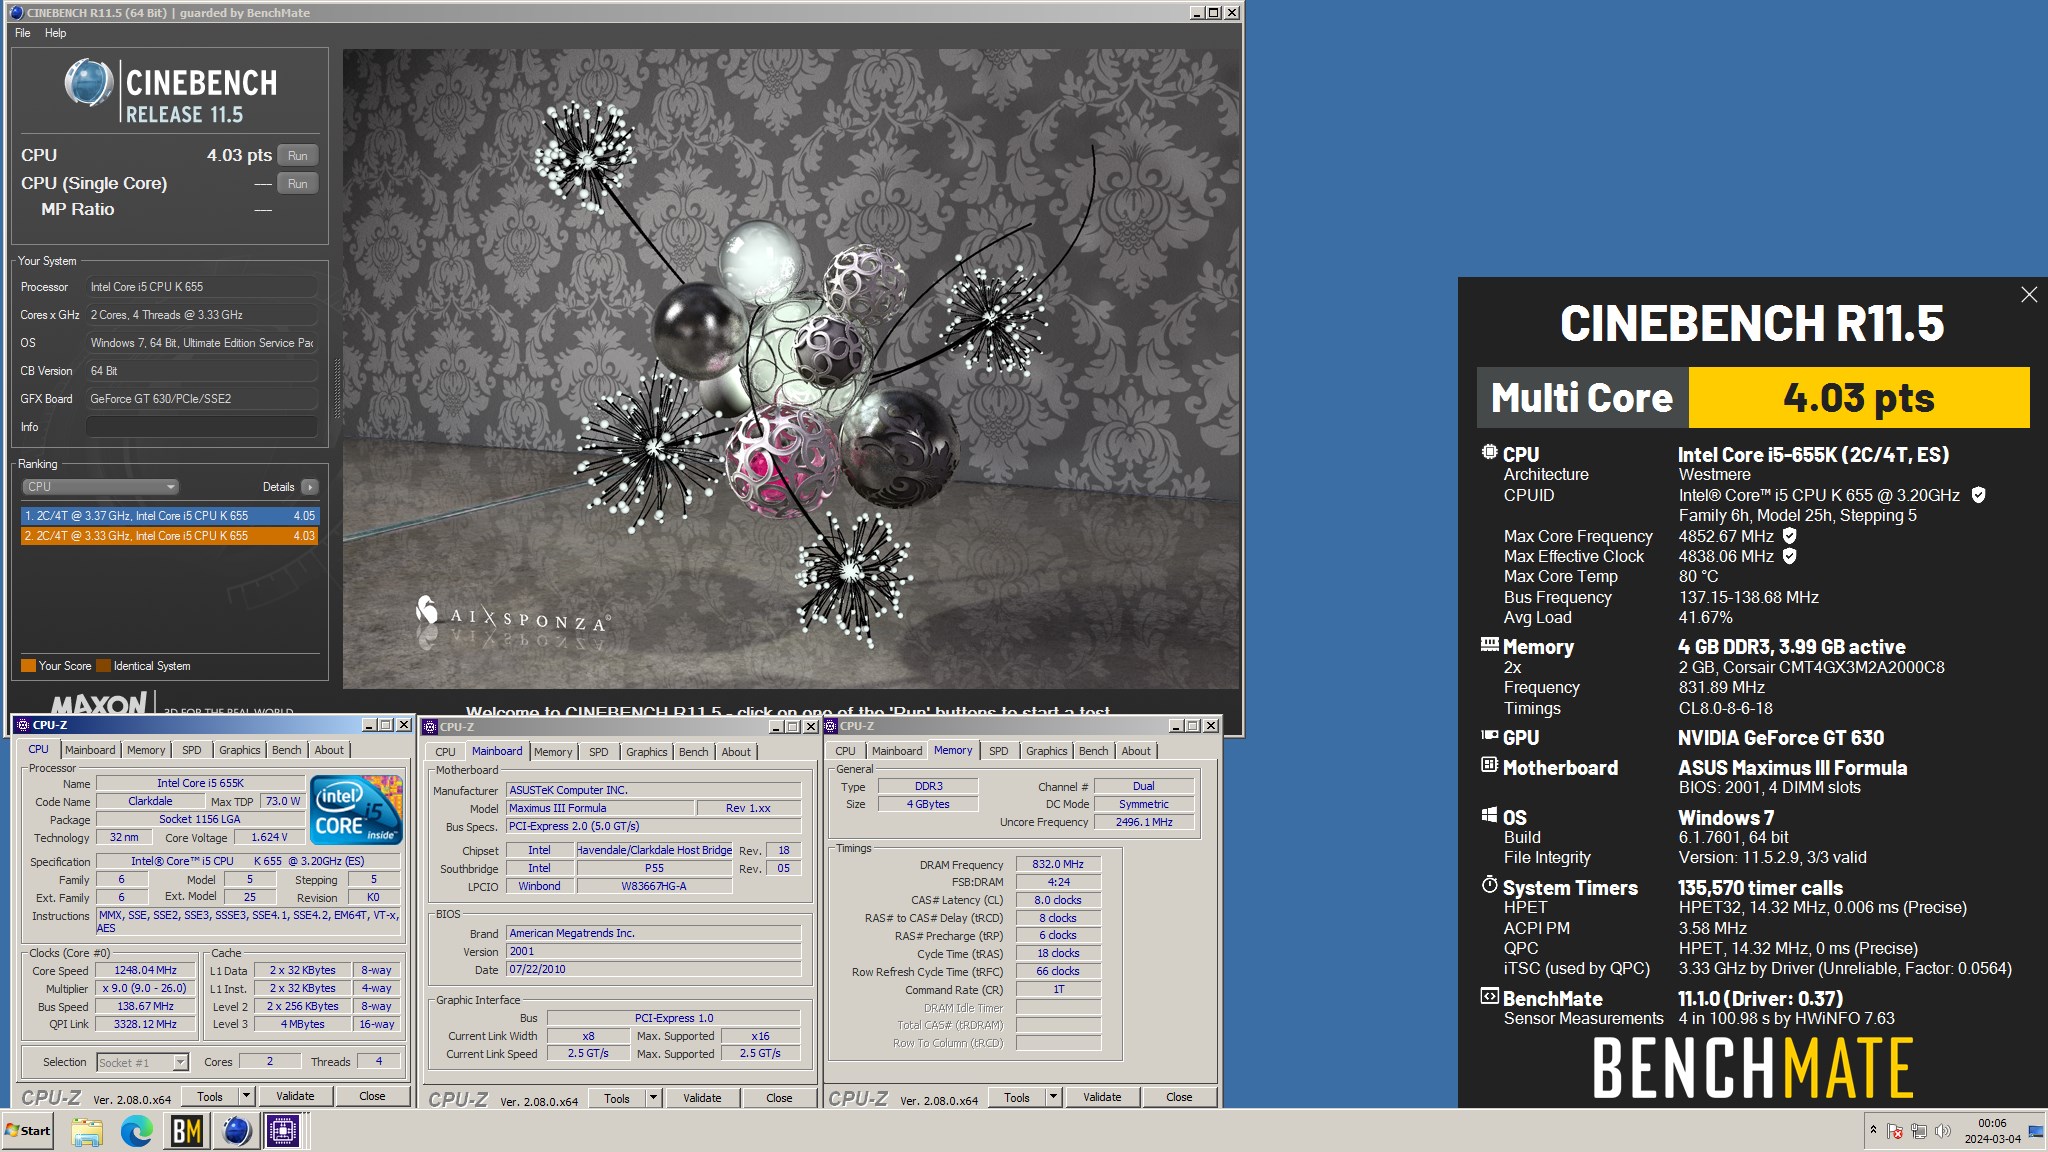Click the taskbar clock showing 00:06
The width and height of the screenshot is (2048, 1152).
[x=1992, y=1131]
